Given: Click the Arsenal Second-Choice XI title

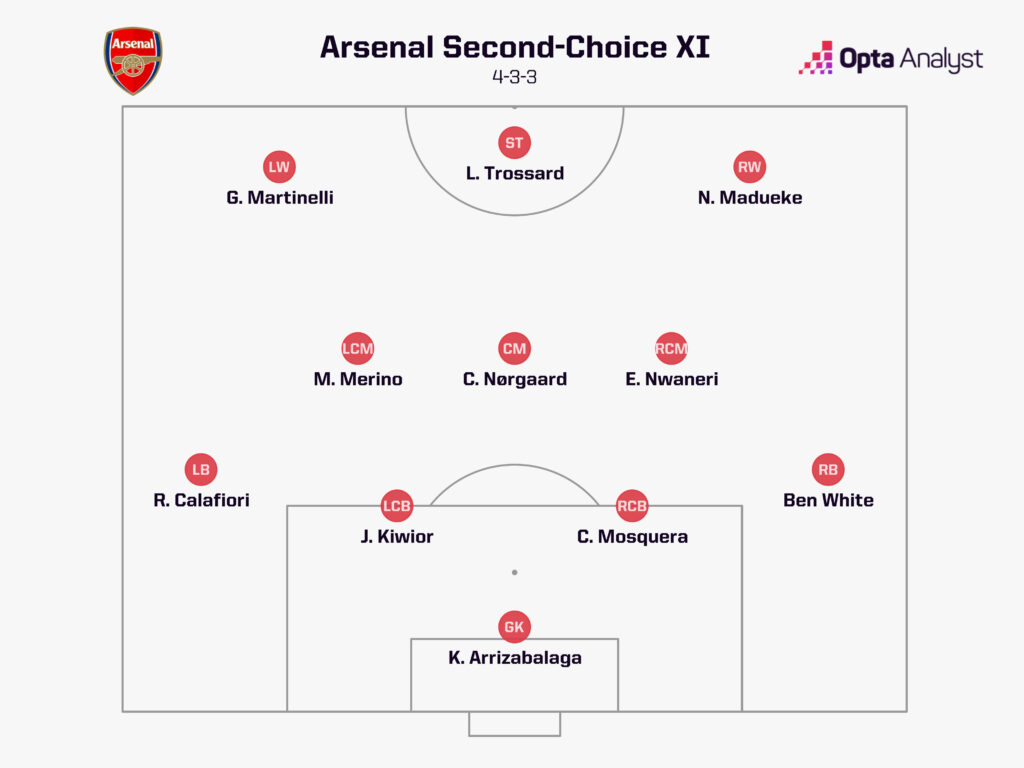Looking at the screenshot, I should pos(514,47).
